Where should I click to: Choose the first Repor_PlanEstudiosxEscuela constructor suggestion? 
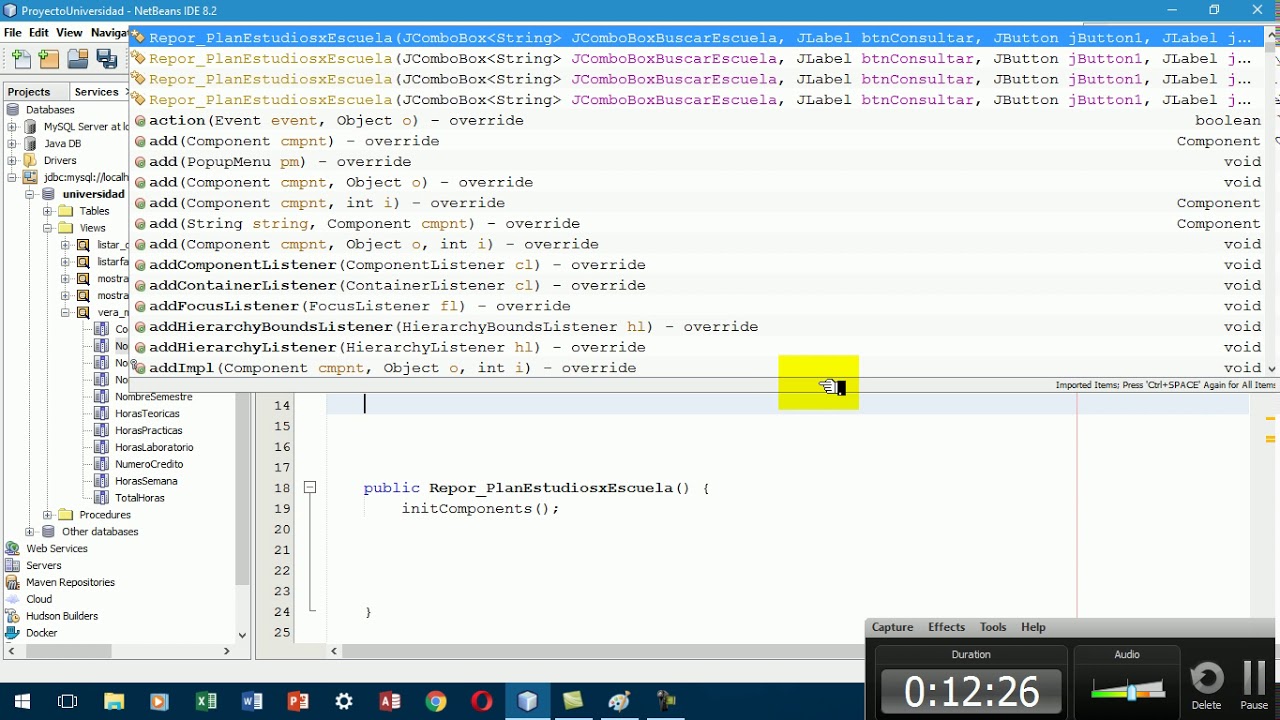click(x=698, y=38)
